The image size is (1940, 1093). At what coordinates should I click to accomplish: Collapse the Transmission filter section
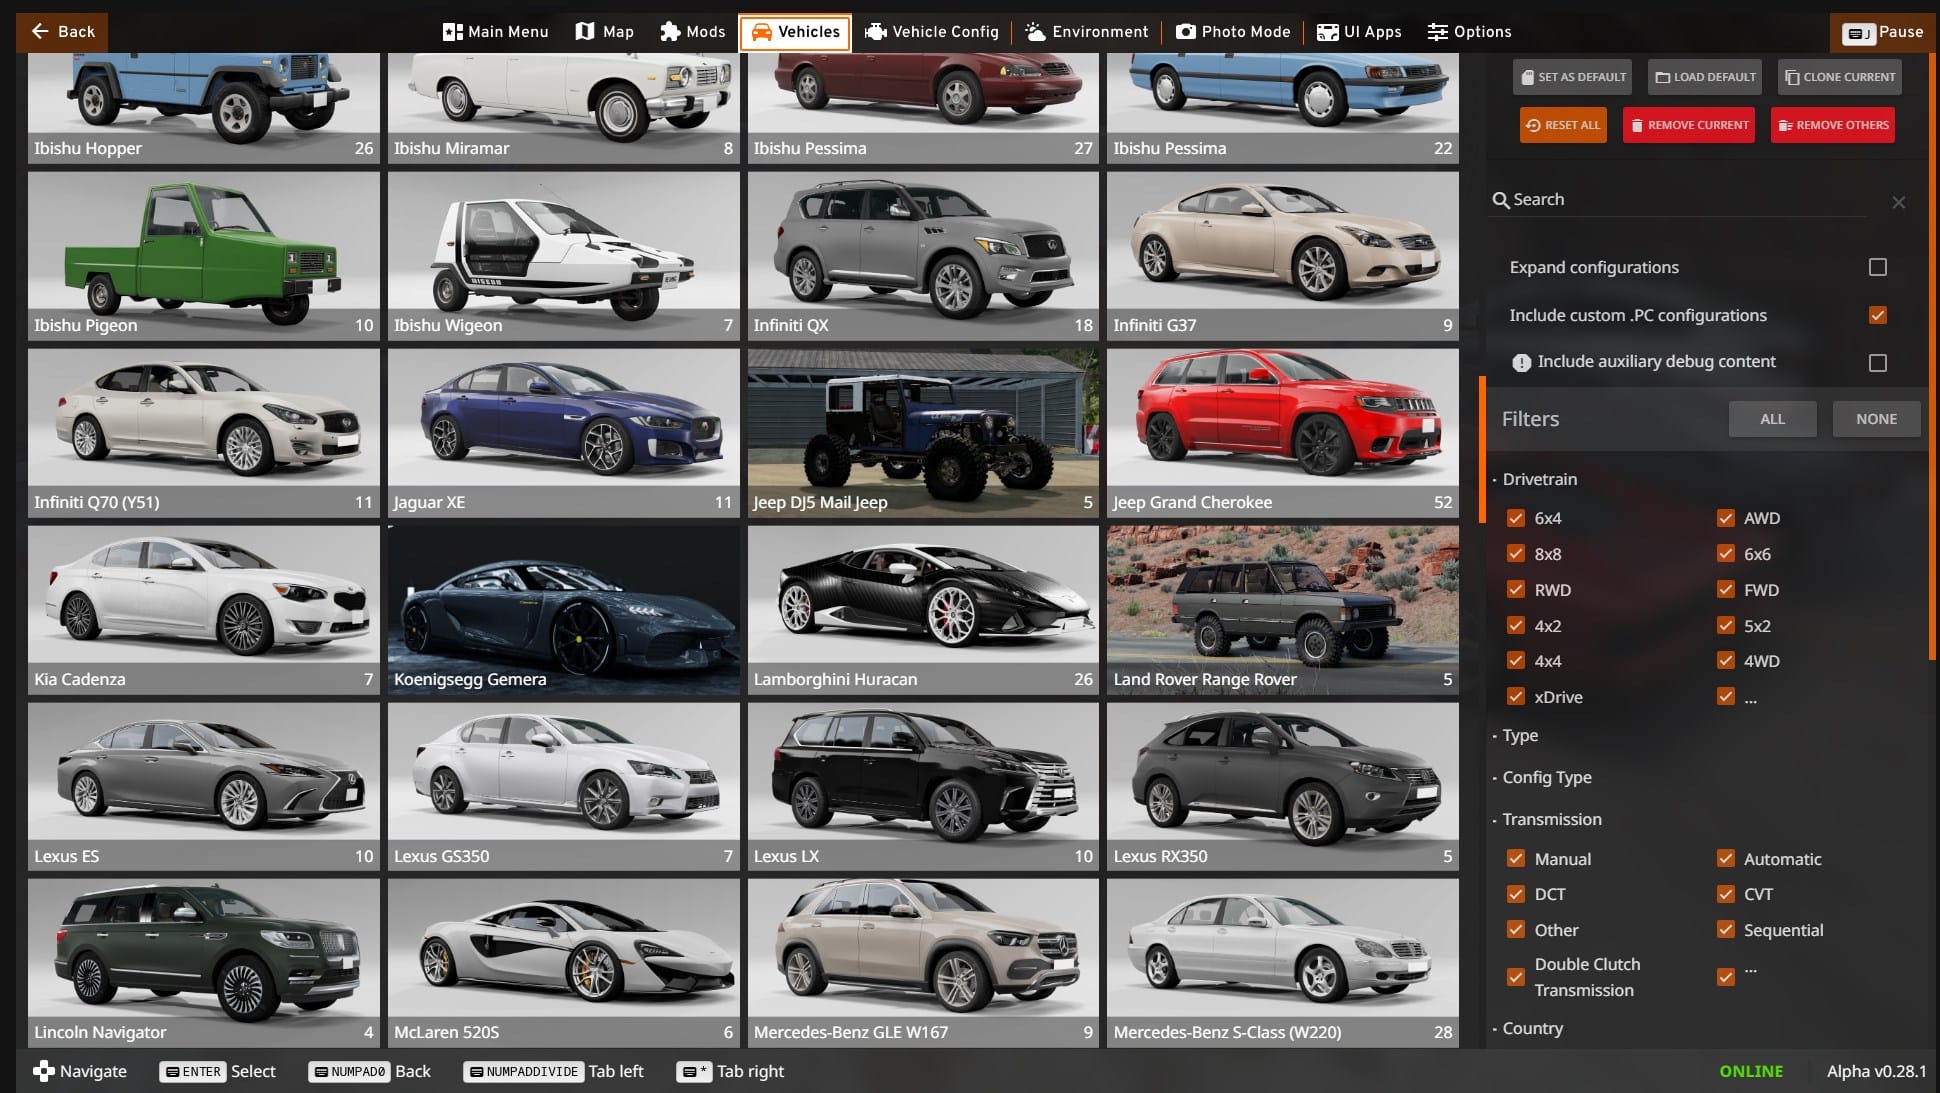click(1551, 819)
